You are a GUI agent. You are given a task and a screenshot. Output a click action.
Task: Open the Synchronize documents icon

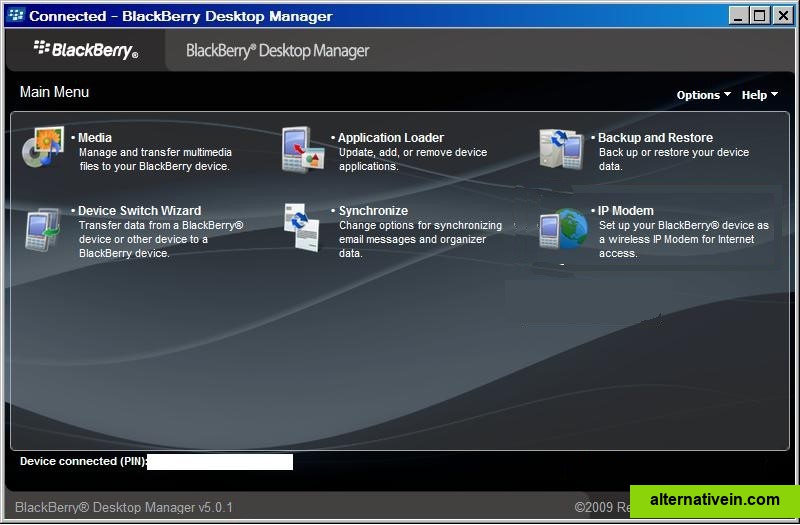tap(302, 228)
